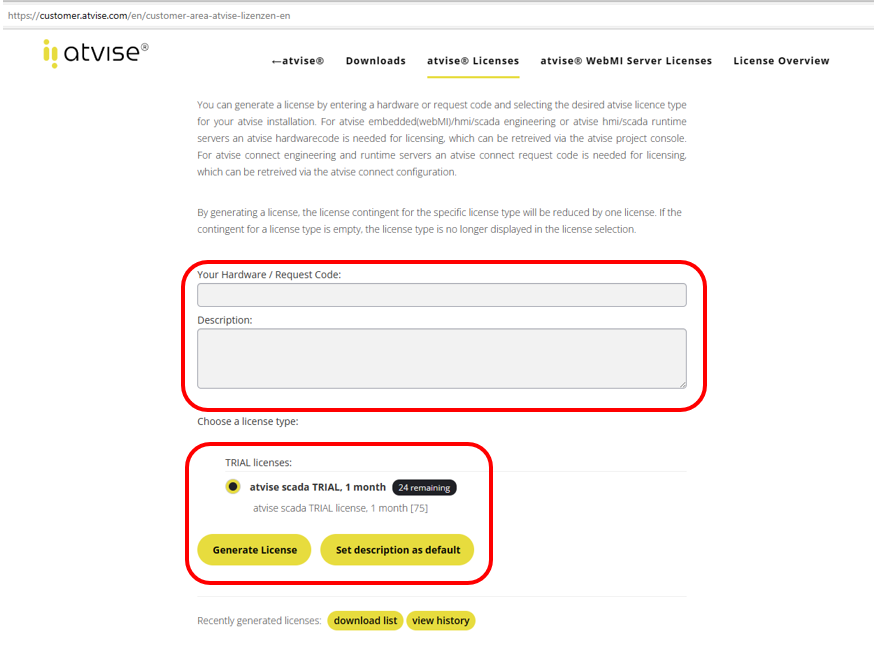
Task: Grab the Description textarea resize handle
Action: pos(682,385)
